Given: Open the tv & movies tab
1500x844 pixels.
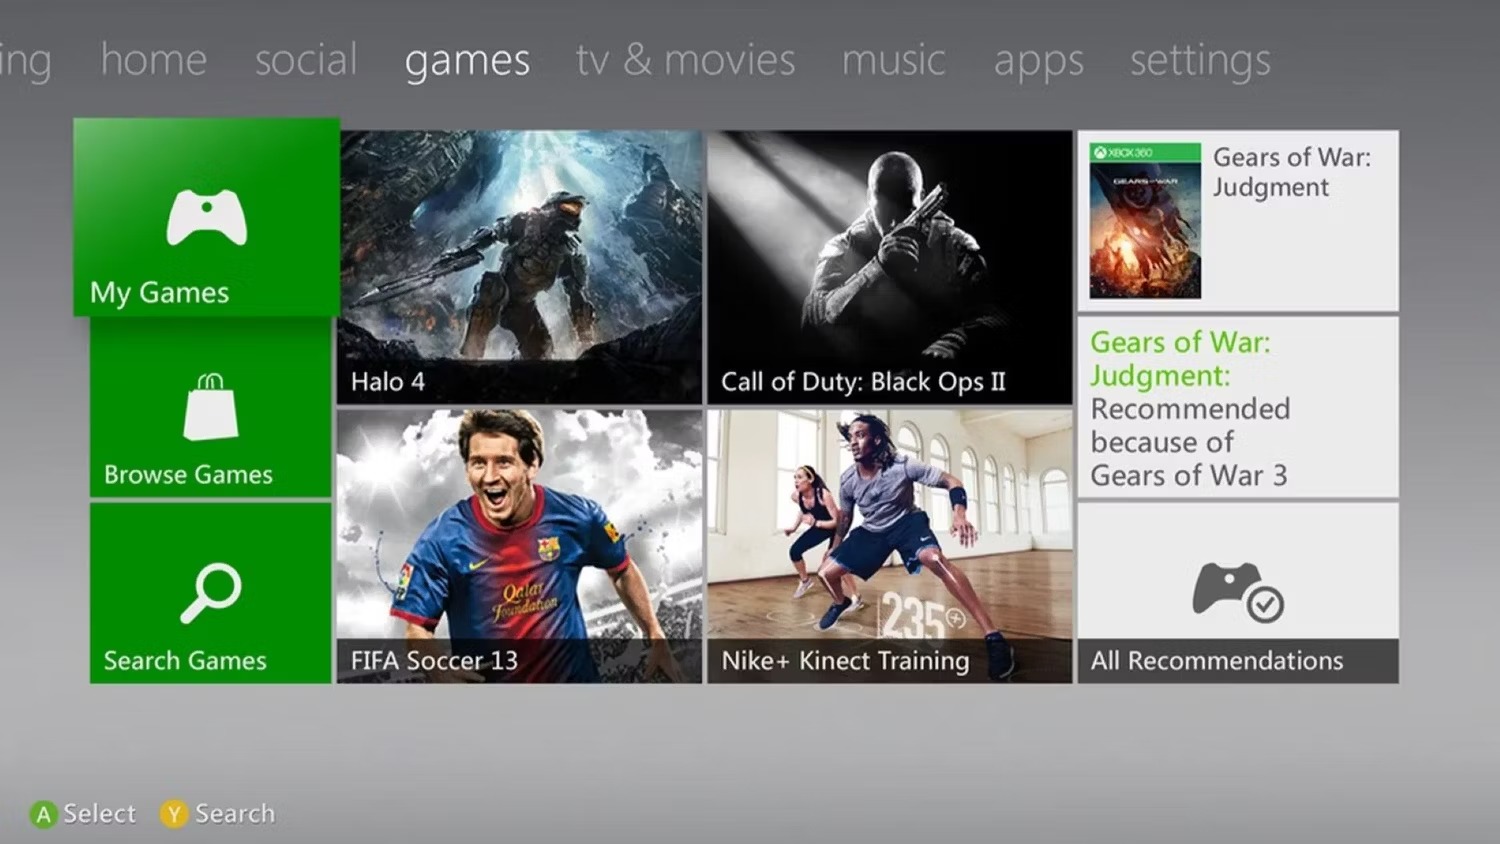Looking at the screenshot, I should click(685, 60).
